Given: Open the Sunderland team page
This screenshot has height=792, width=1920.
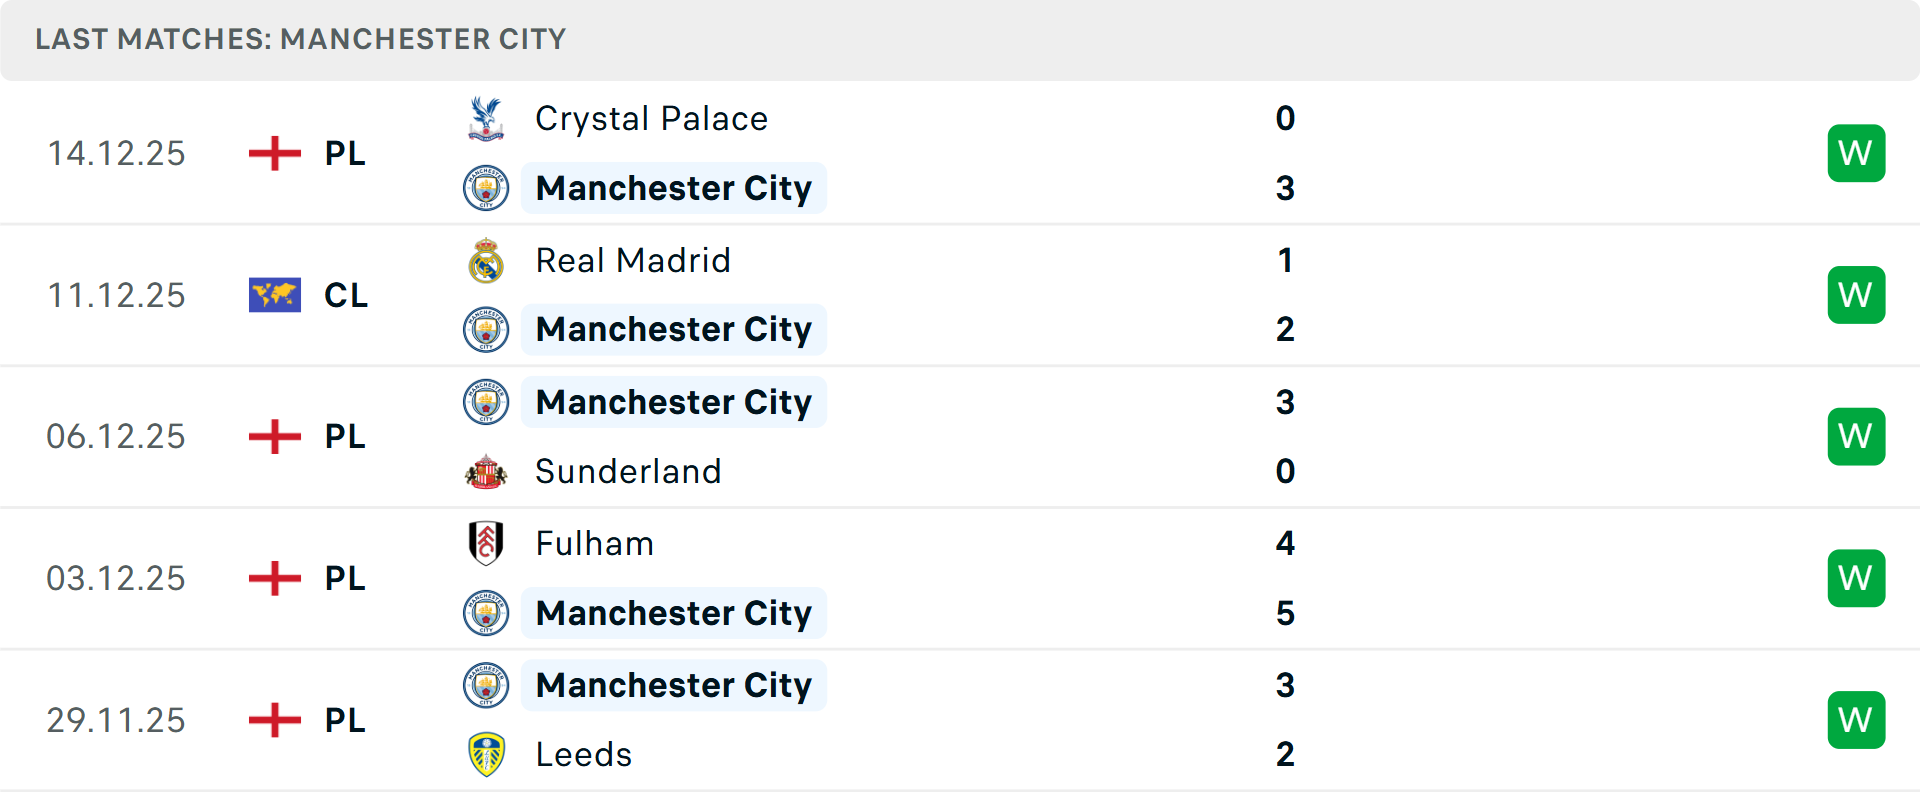Looking at the screenshot, I should tap(628, 471).
